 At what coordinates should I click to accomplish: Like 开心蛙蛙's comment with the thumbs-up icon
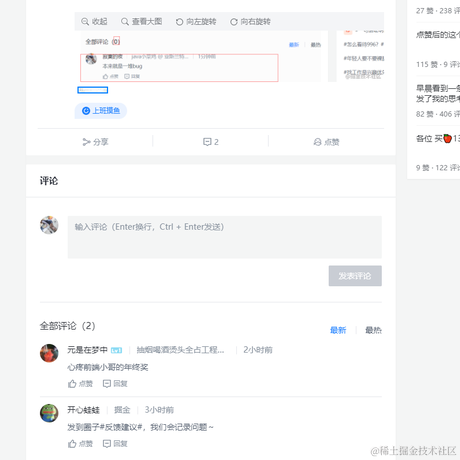(72, 444)
